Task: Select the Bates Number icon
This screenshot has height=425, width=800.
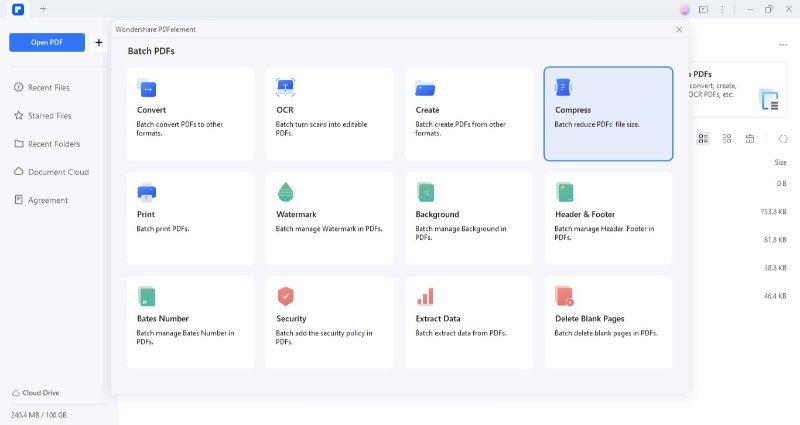Action: coord(146,296)
